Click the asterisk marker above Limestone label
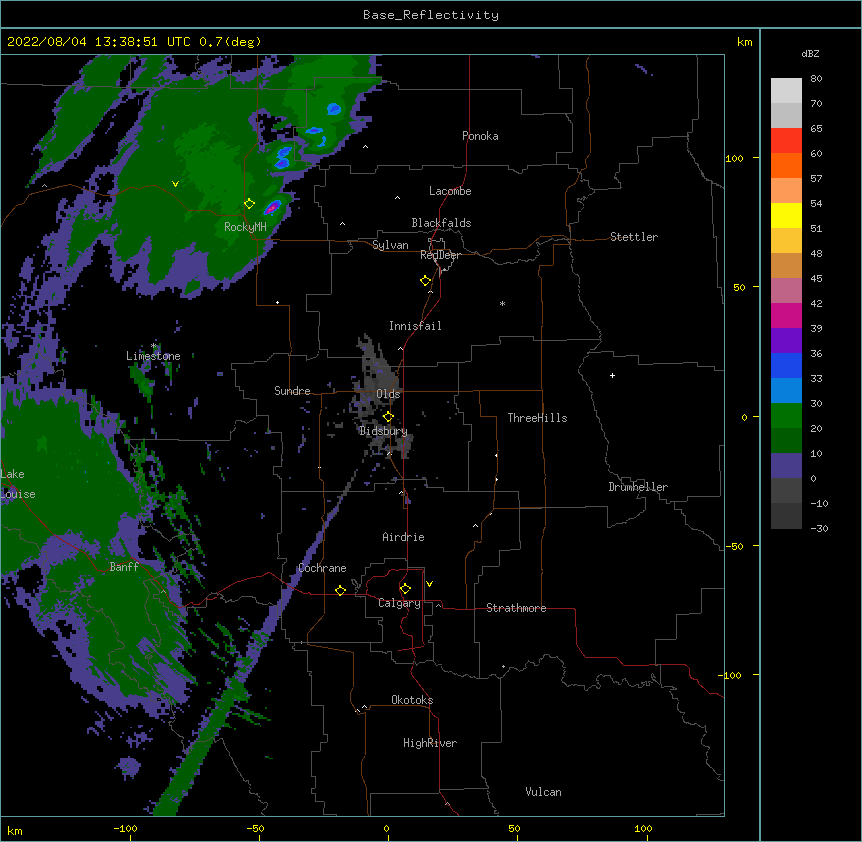 pos(154,346)
